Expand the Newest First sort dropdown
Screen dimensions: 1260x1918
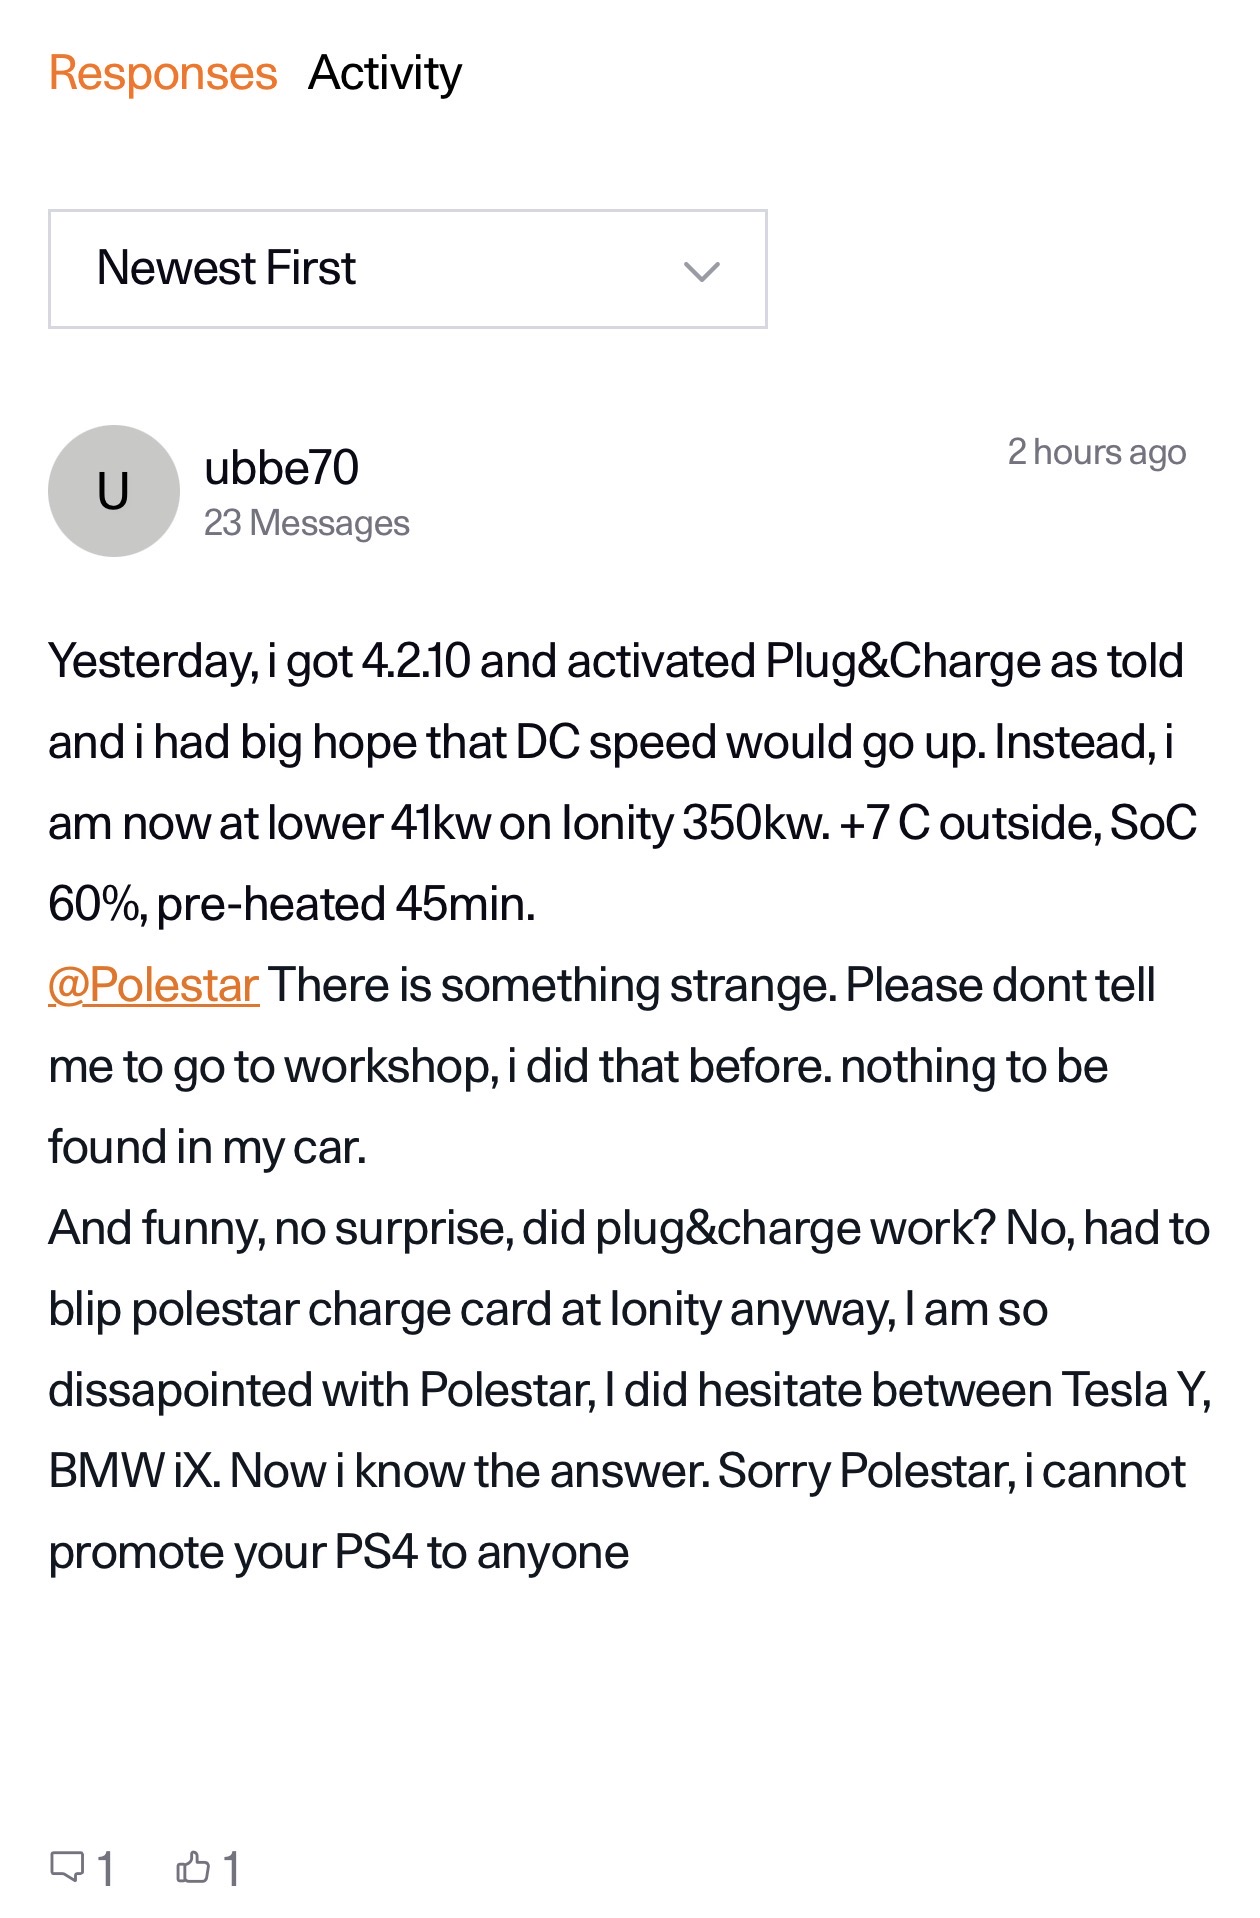coord(407,269)
